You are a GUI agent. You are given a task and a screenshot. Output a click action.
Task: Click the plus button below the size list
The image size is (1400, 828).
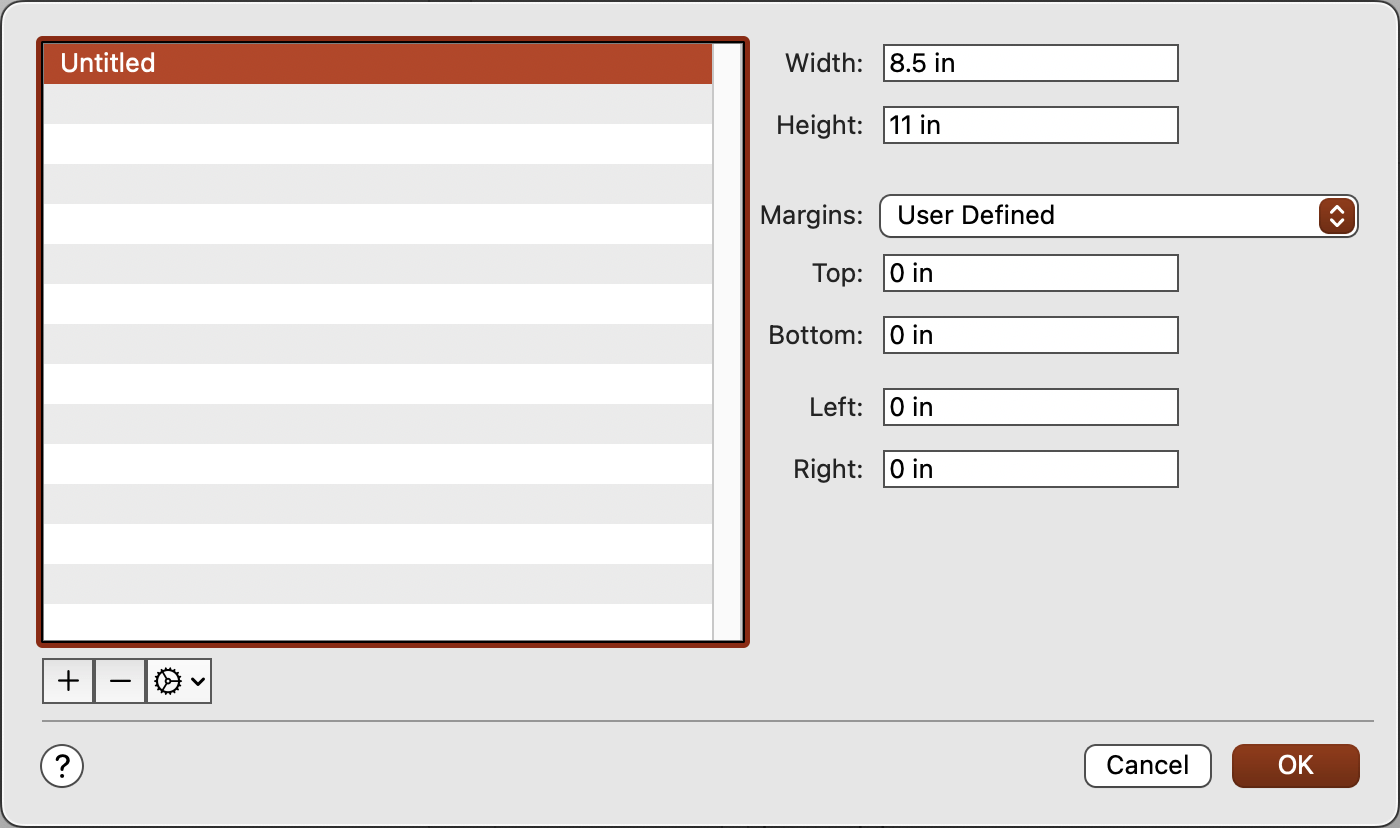[x=67, y=681]
